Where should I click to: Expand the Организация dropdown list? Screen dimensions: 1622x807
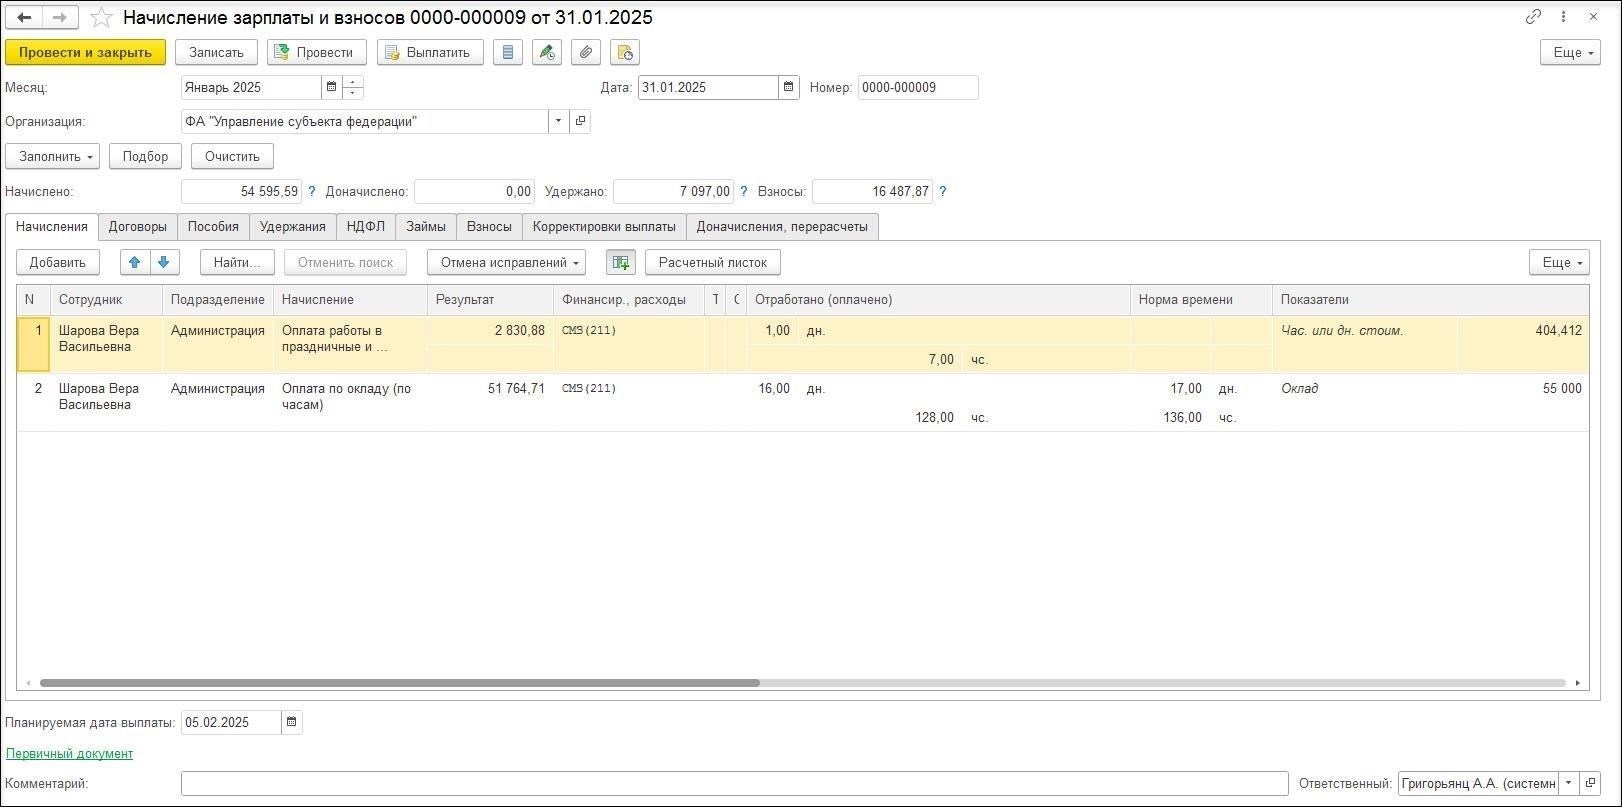pos(559,121)
